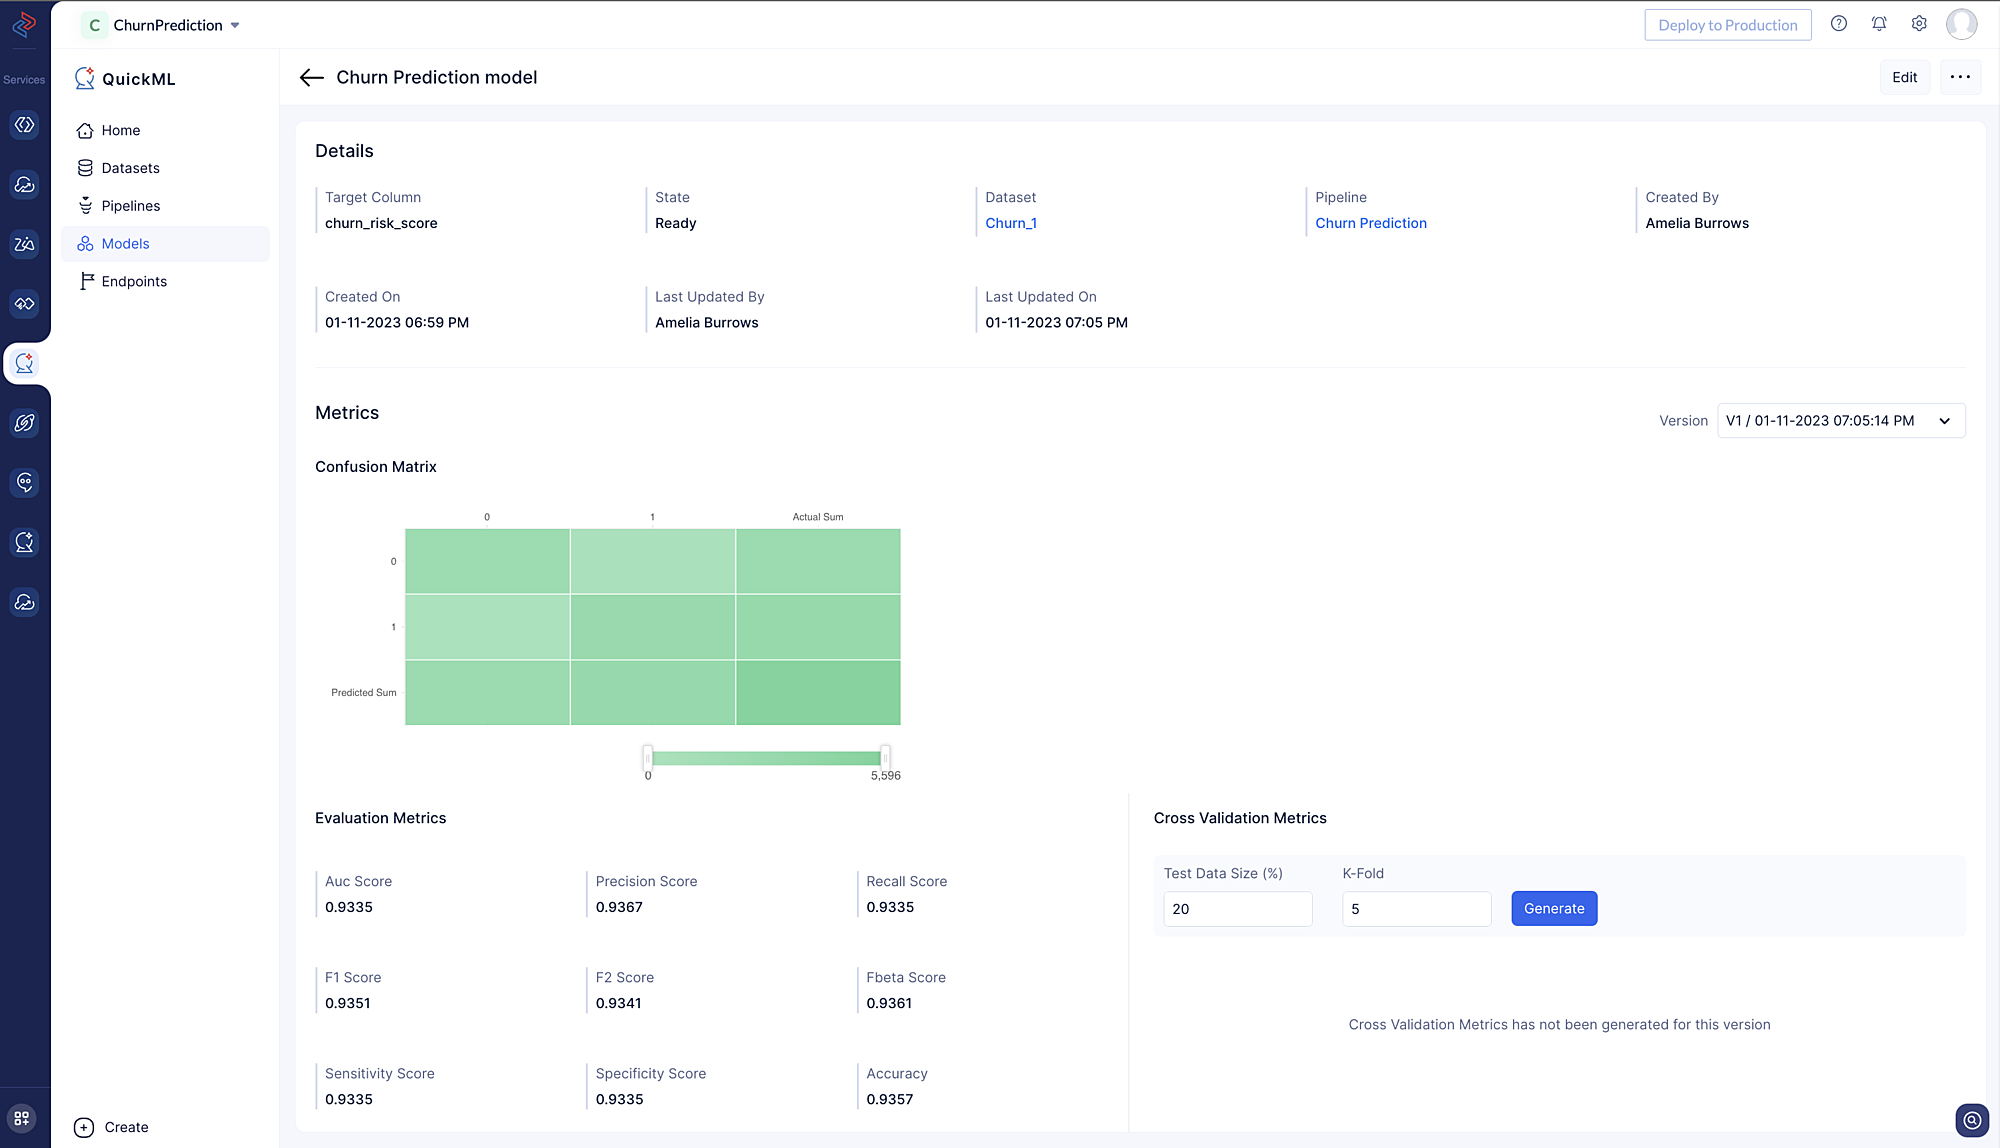Click Generate for cross validation metrics

1554,908
